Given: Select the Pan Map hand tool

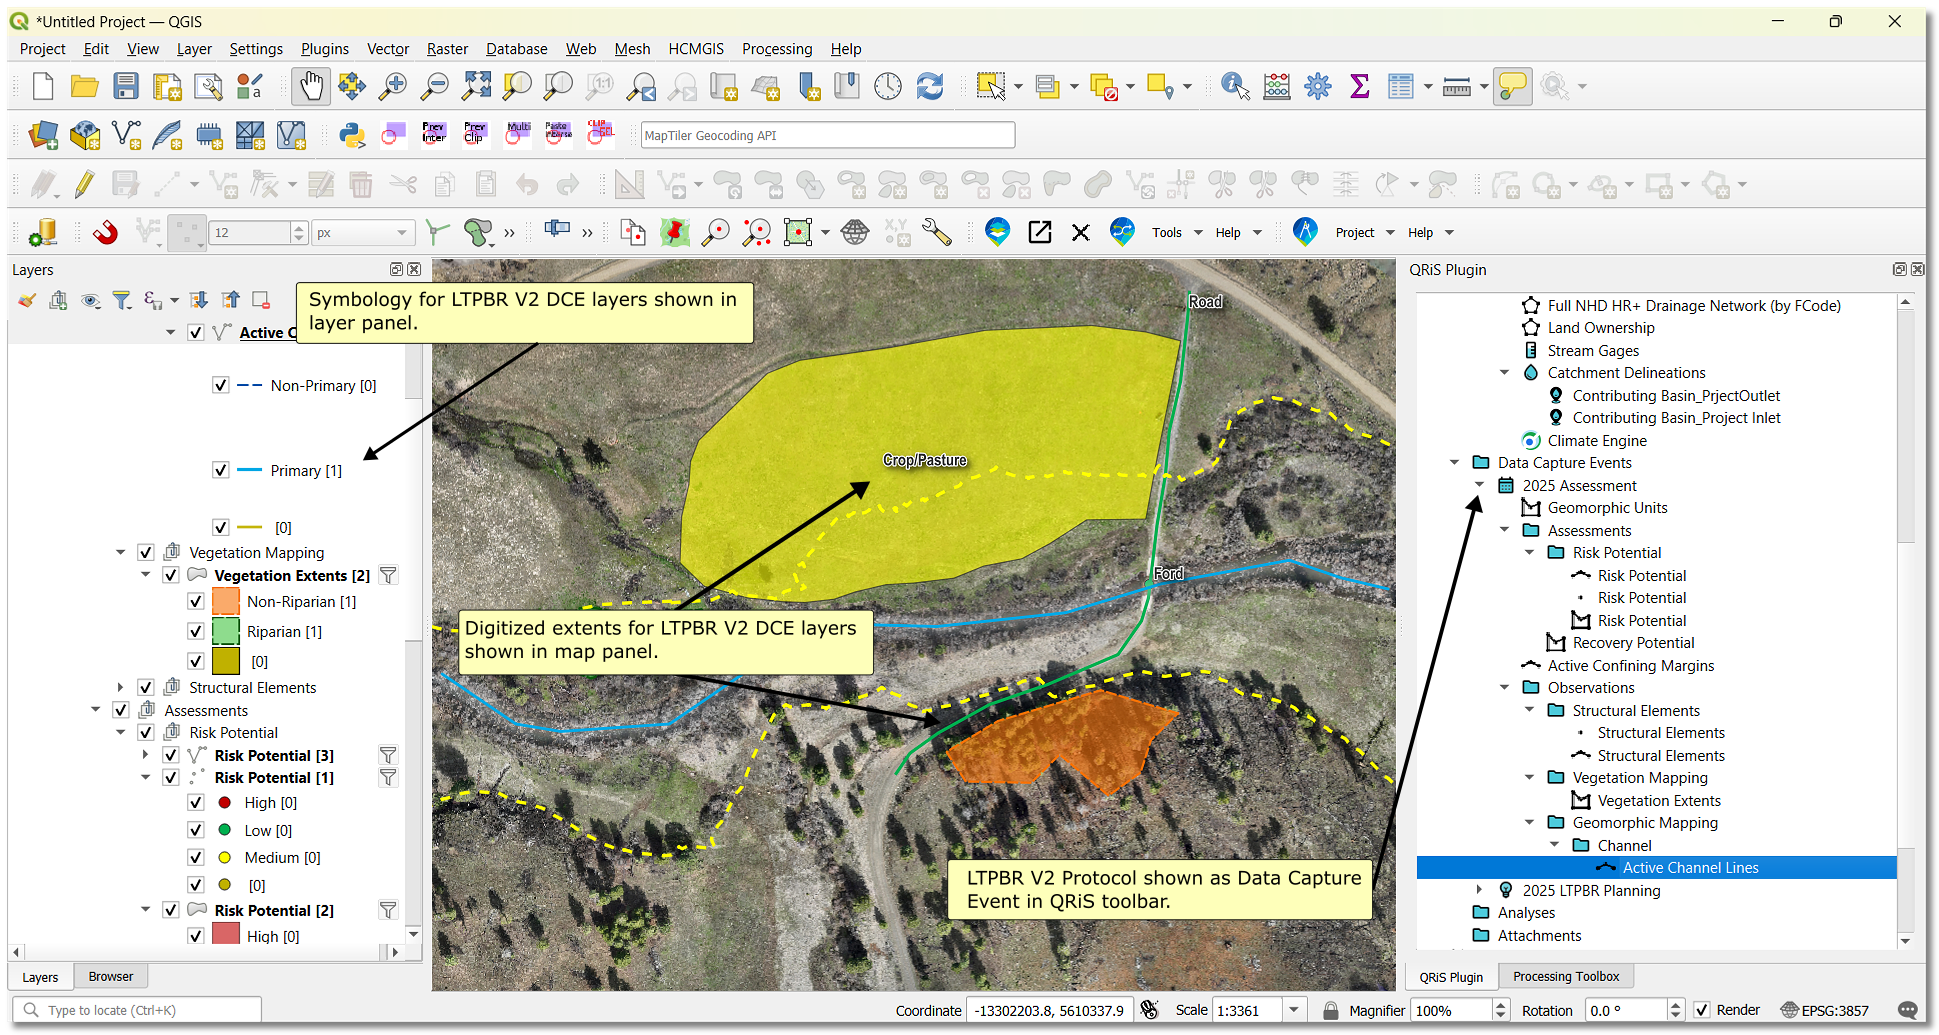Looking at the screenshot, I should pyautogui.click(x=311, y=87).
